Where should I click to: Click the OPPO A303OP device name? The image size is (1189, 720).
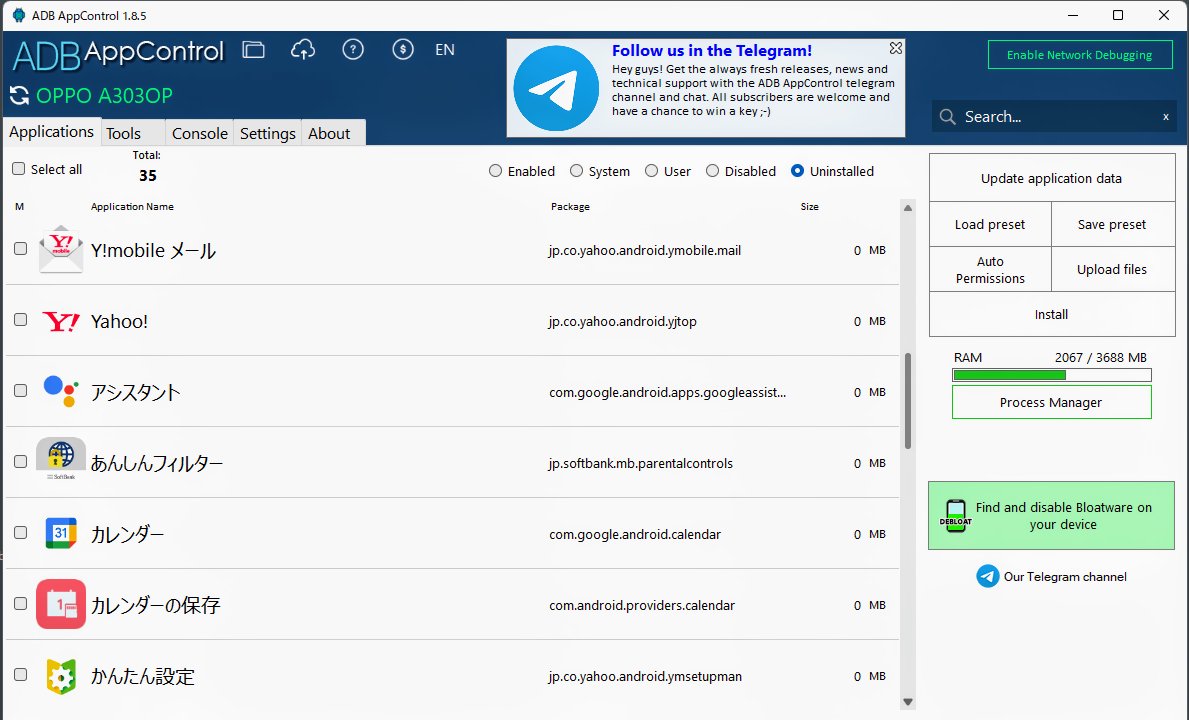[105, 95]
